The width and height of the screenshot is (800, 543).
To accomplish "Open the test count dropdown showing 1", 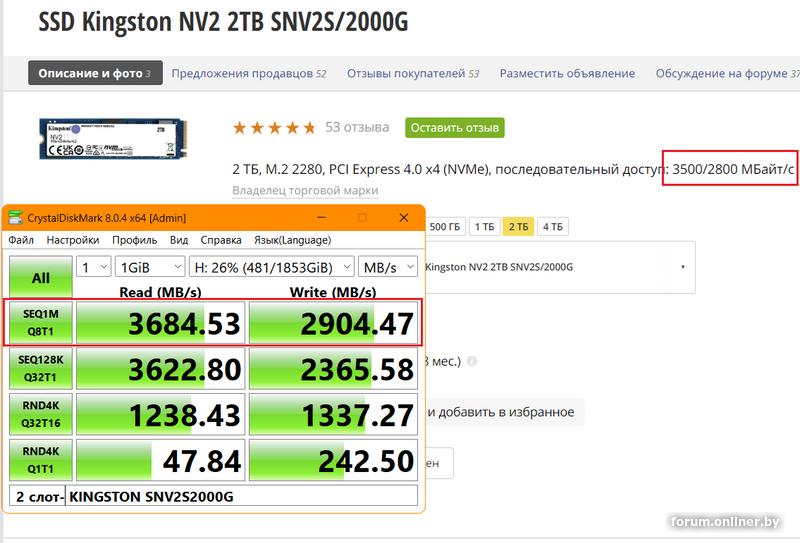I will (94, 267).
